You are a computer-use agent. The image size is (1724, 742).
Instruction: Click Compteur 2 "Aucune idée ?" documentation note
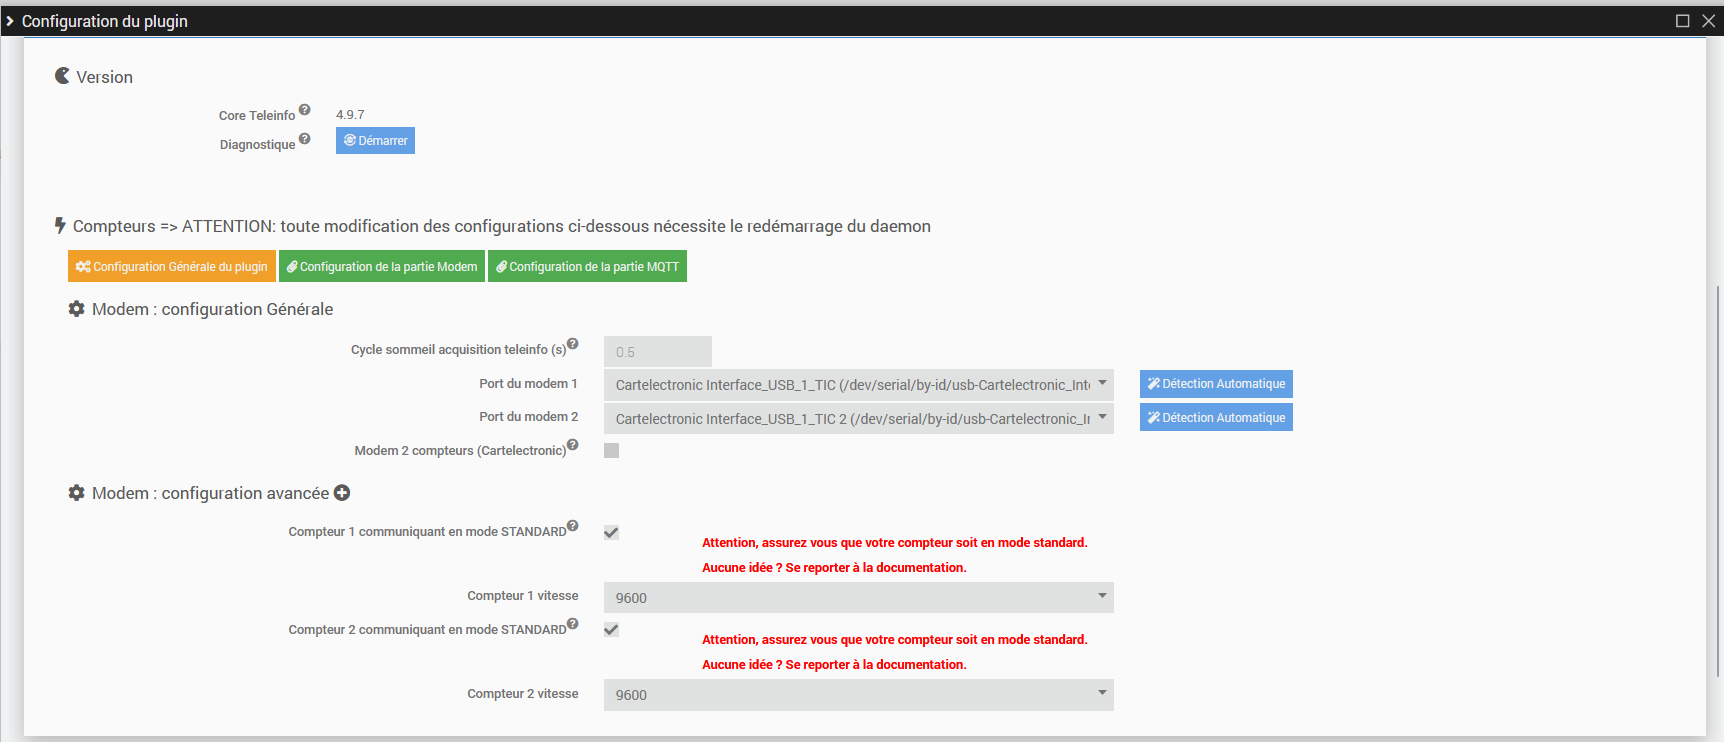pos(834,665)
